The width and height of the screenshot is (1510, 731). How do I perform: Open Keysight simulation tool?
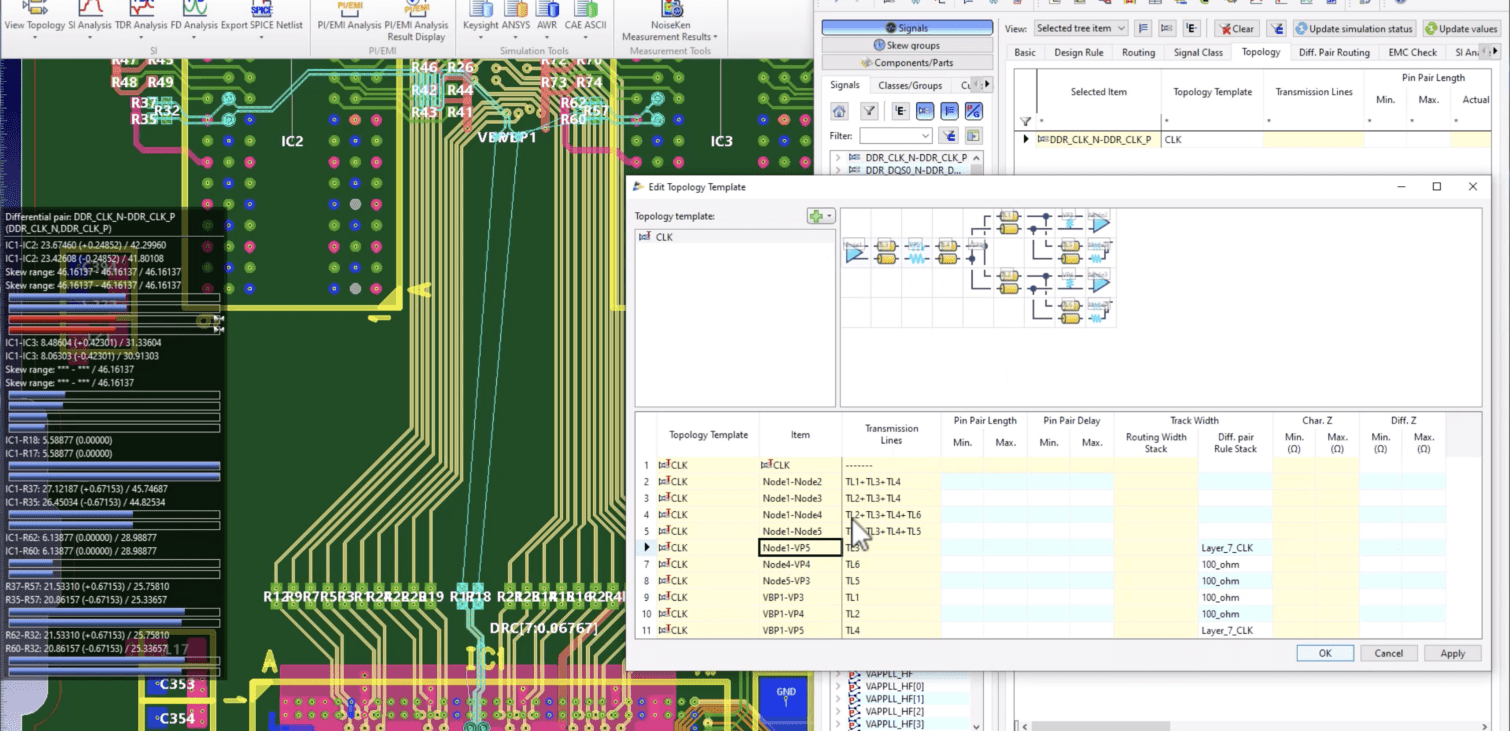click(481, 18)
